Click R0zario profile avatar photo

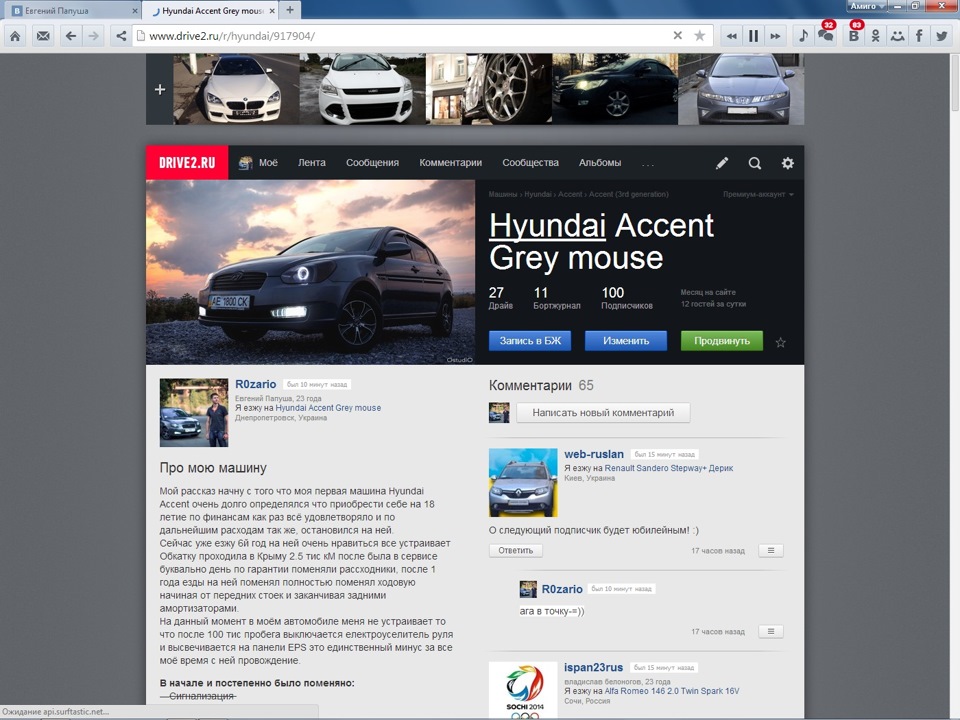(x=193, y=413)
